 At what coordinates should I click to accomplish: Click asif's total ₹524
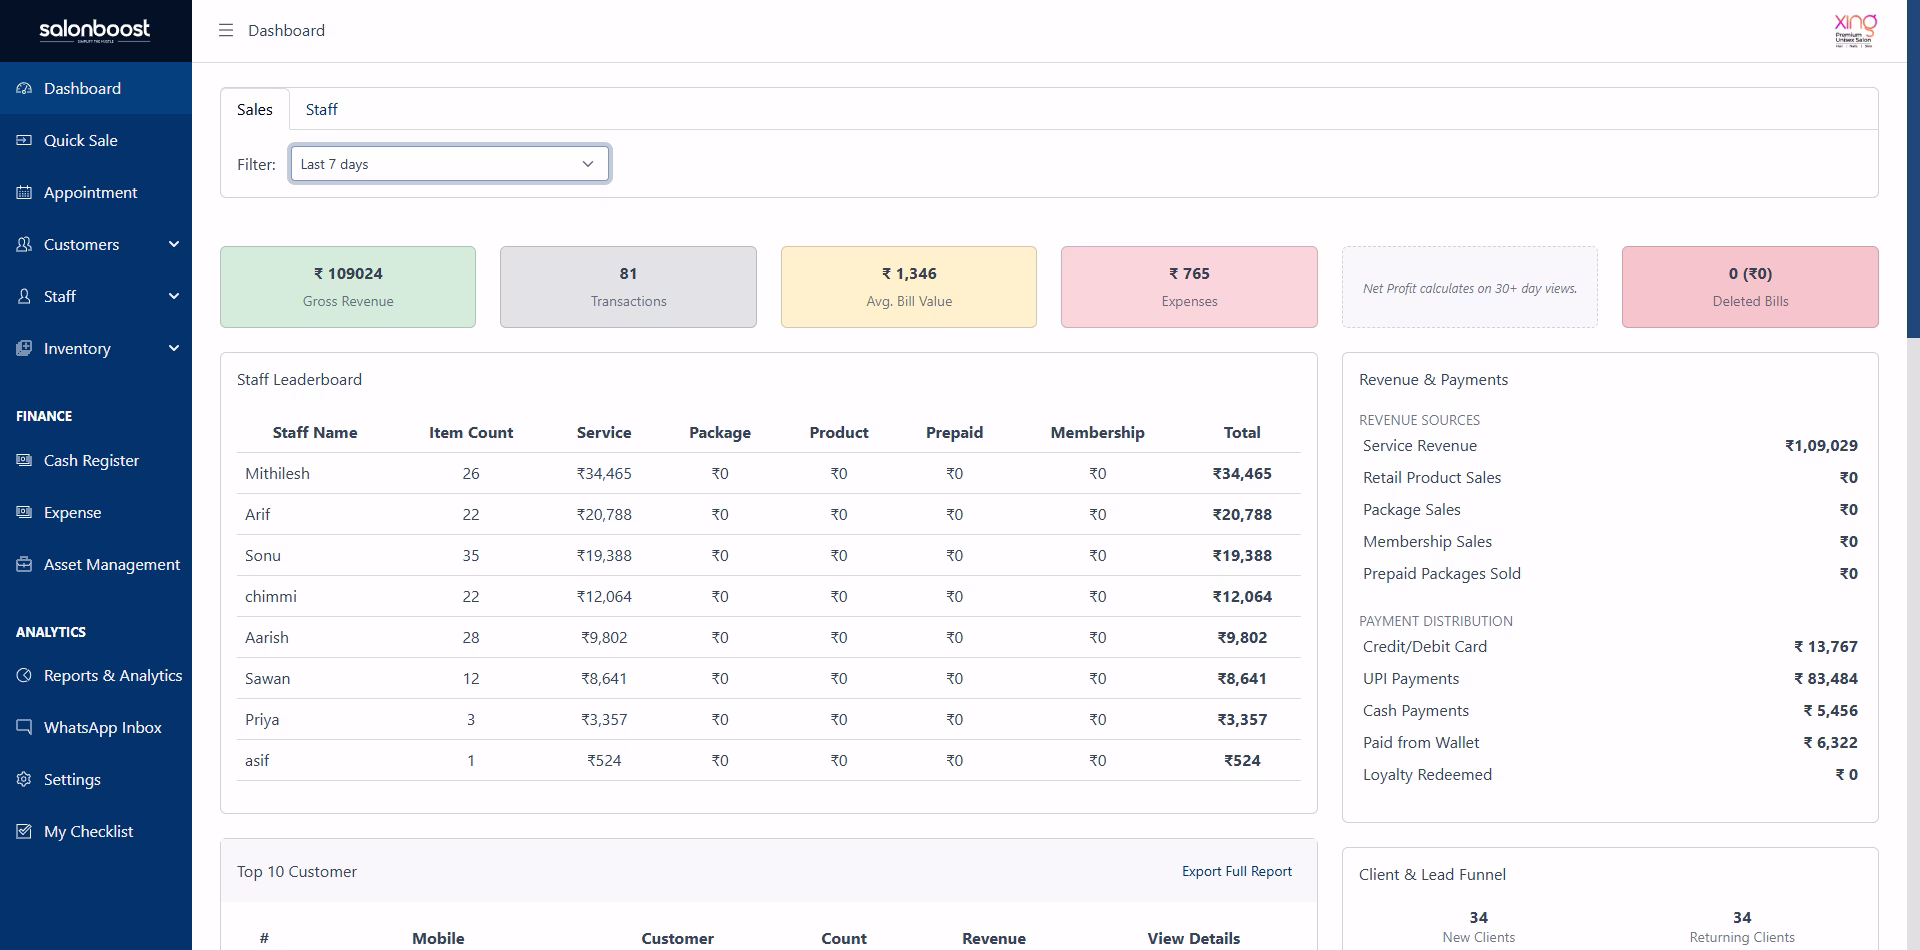point(1242,760)
